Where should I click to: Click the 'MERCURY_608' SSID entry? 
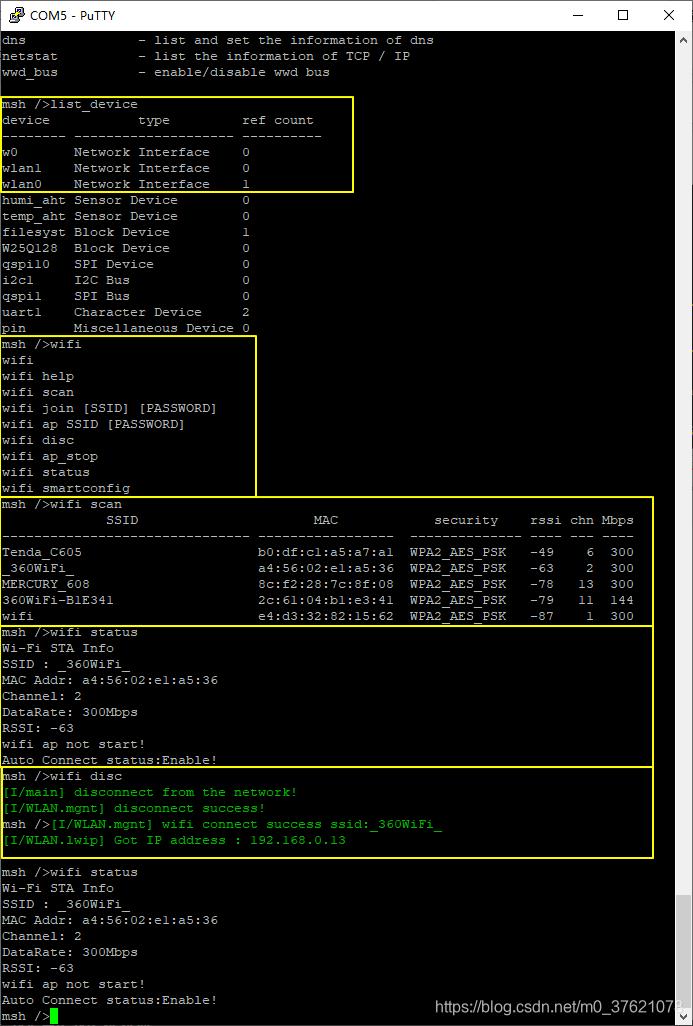coord(46,584)
